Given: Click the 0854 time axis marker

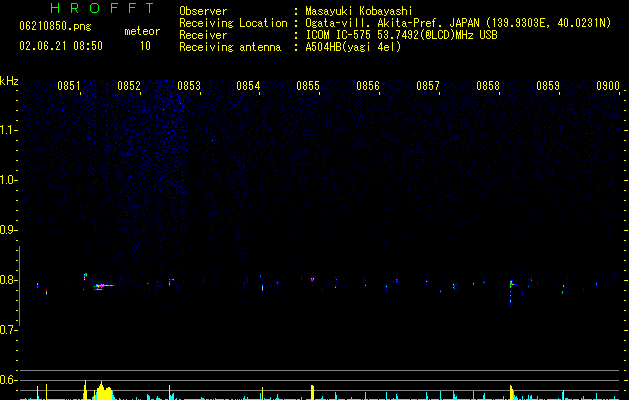Looking at the screenshot, I should (248, 86).
